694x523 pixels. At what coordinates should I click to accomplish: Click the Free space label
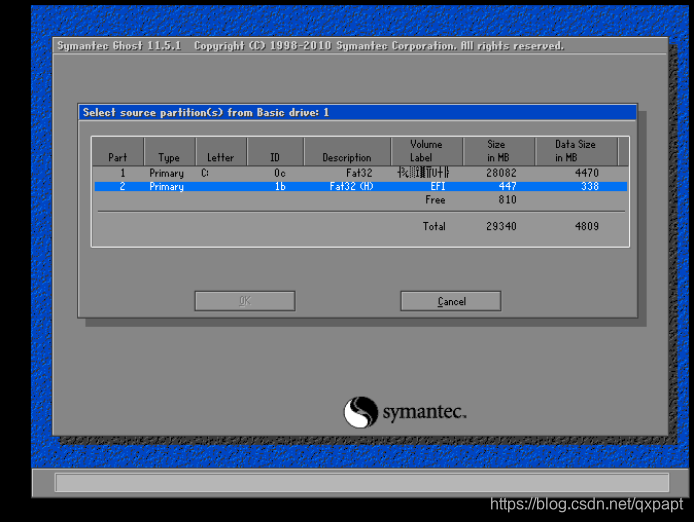tap(435, 200)
